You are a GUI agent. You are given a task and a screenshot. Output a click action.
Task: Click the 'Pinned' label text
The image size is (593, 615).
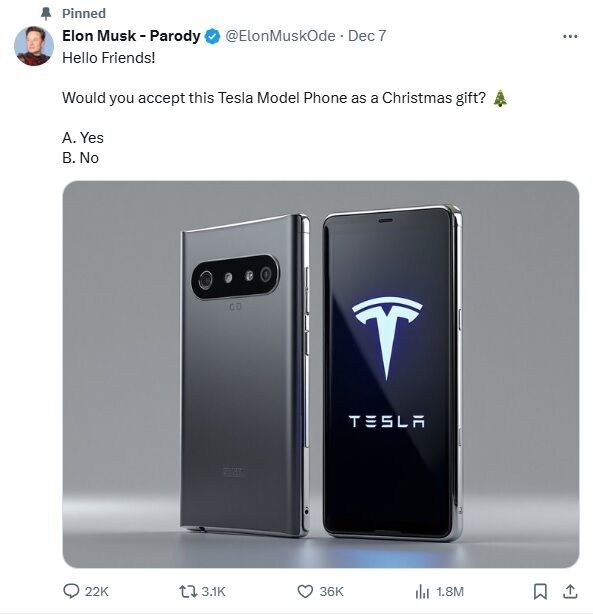tap(84, 13)
